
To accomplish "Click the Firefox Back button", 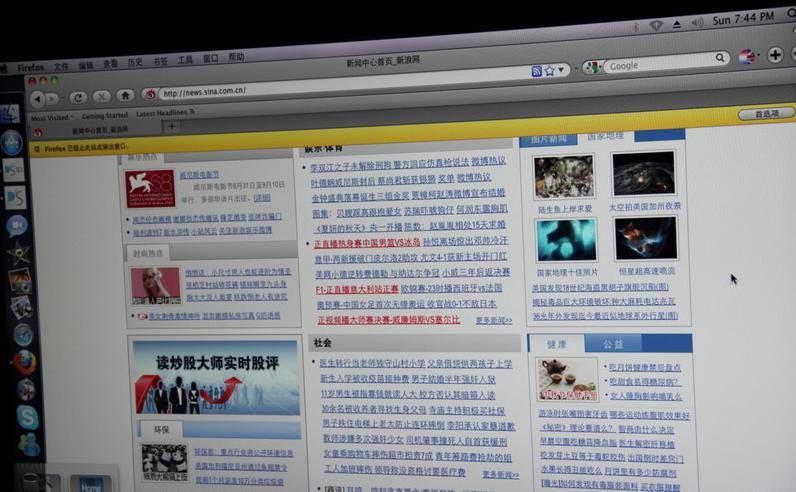I will [x=37, y=98].
